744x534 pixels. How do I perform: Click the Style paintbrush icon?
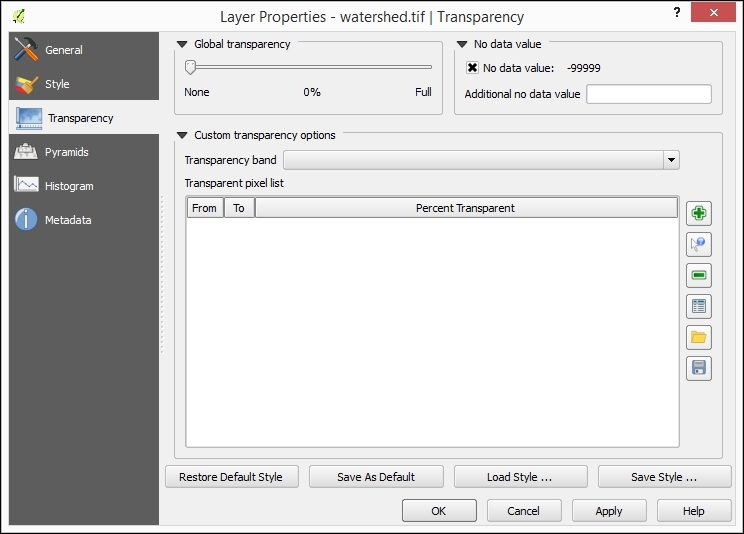[x=26, y=84]
